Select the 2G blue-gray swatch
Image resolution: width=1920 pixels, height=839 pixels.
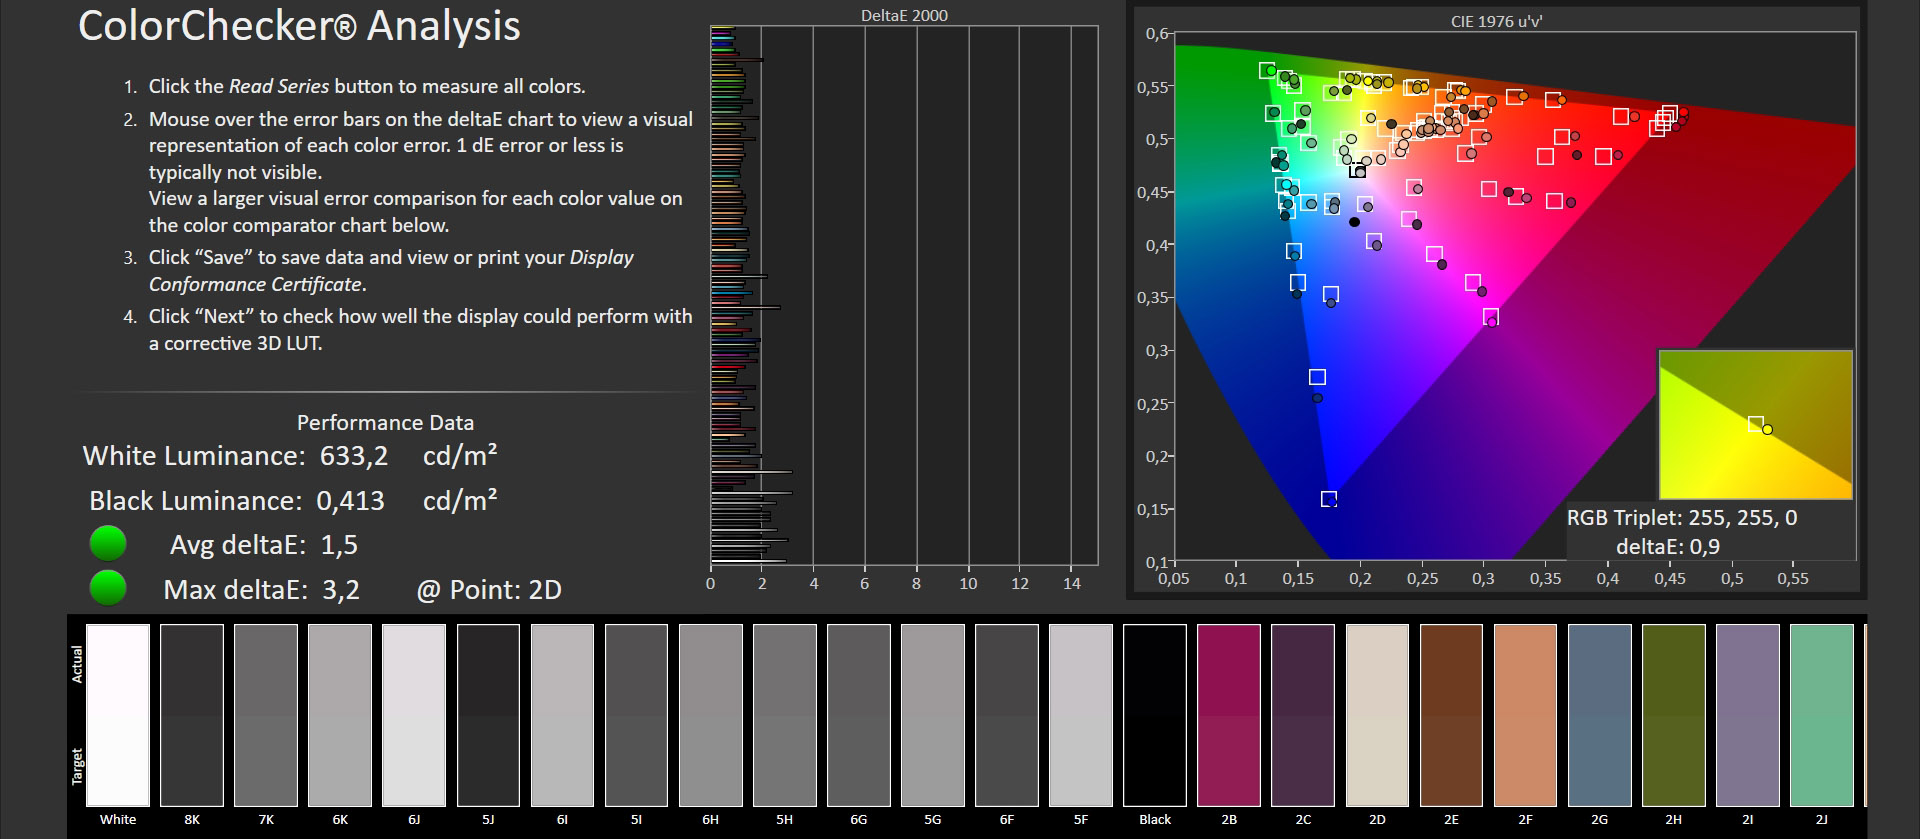(x=1599, y=715)
